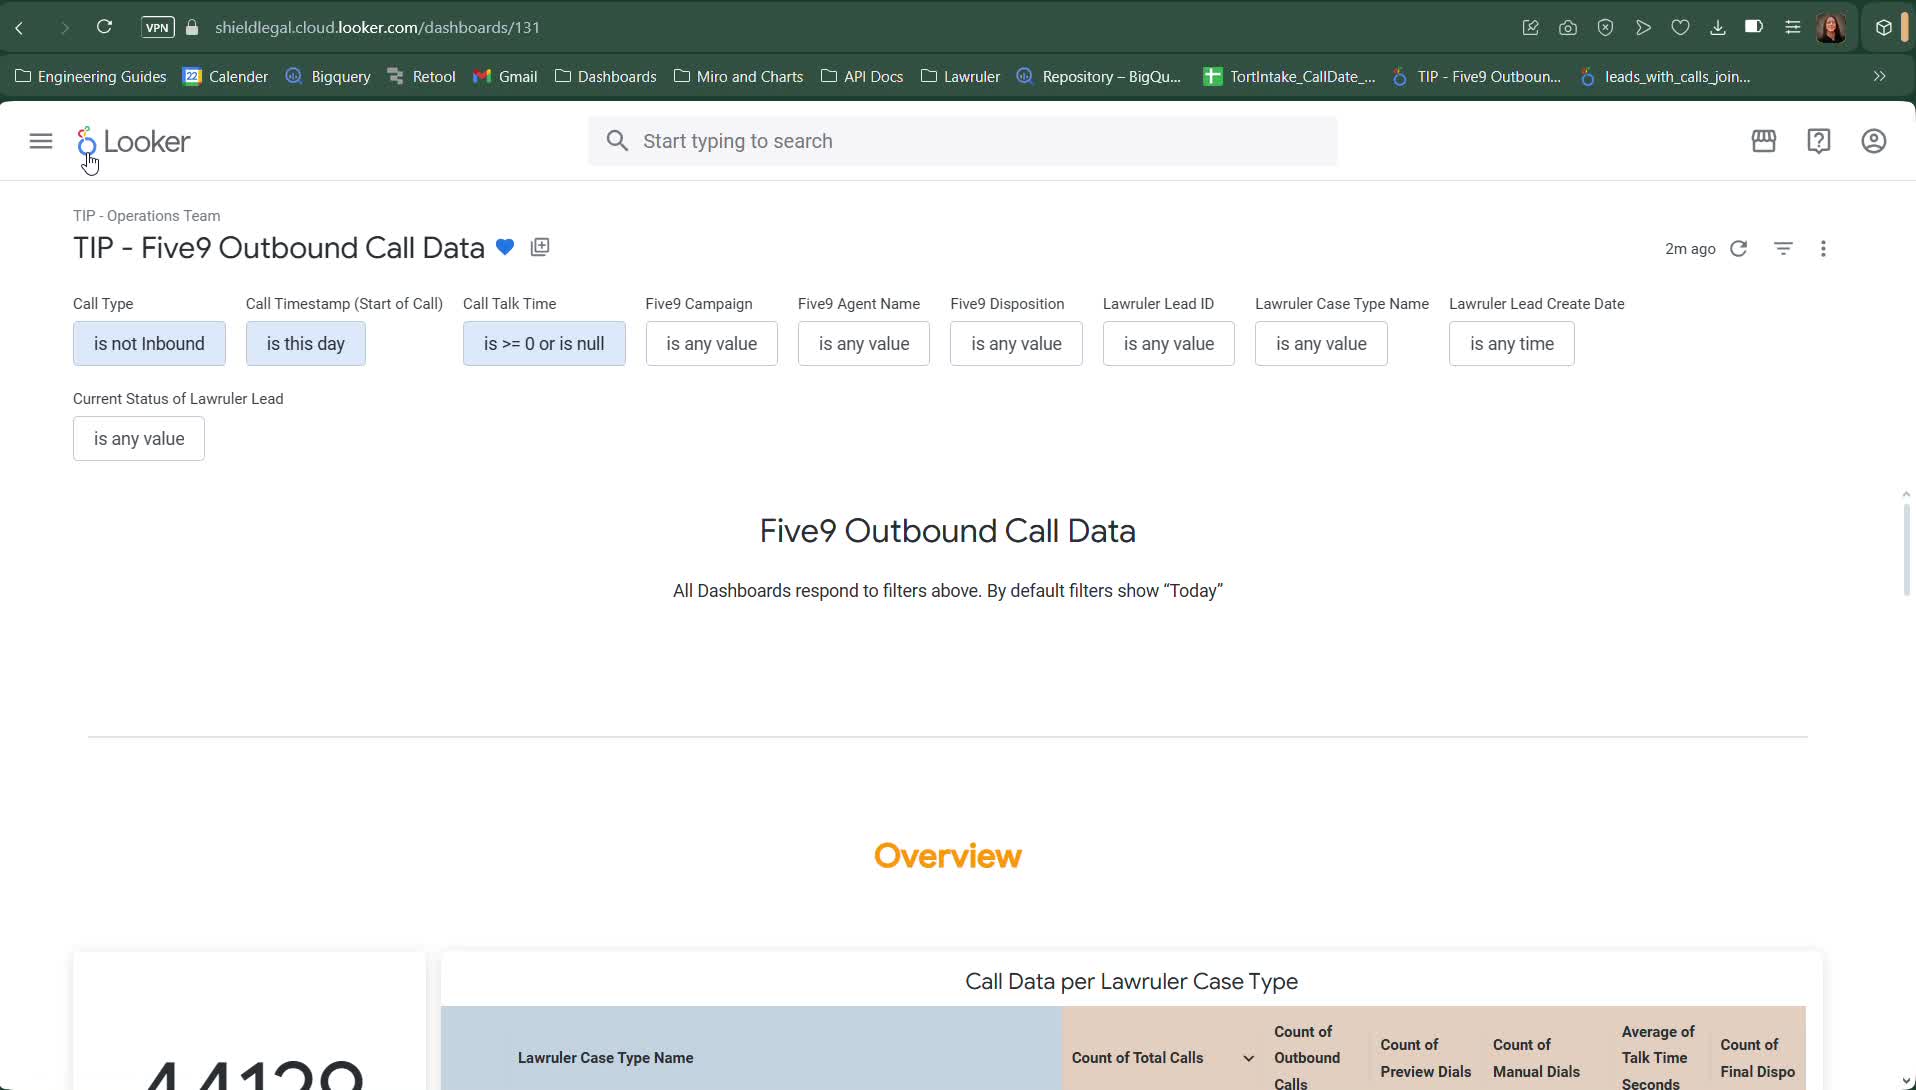This screenshot has height=1090, width=1916.
Task: Open the Looker Marketplace icon
Action: [1763, 141]
